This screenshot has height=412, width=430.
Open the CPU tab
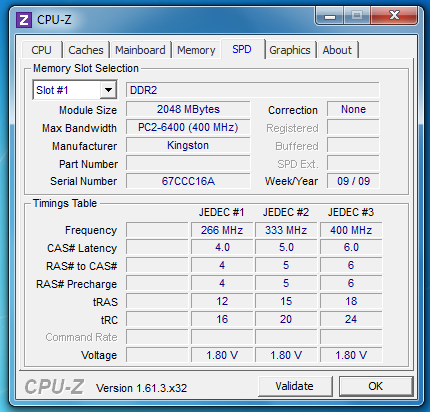41,50
